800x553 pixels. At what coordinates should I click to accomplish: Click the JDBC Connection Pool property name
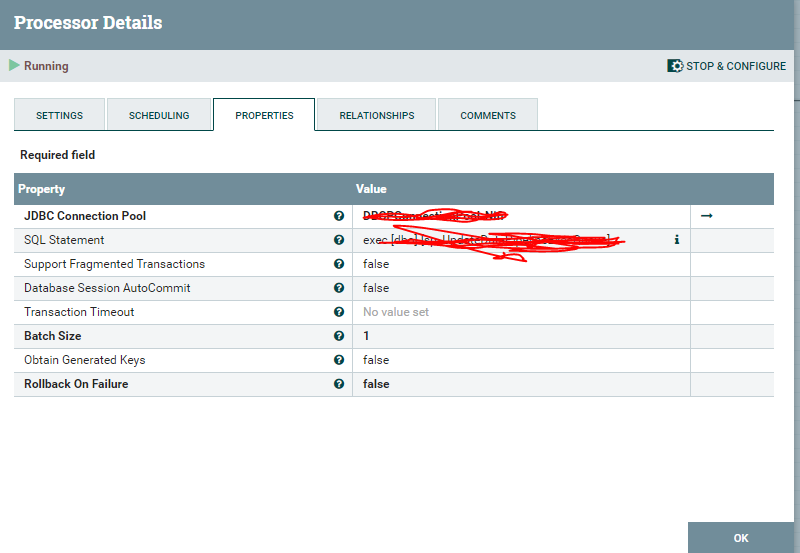[x=85, y=216]
